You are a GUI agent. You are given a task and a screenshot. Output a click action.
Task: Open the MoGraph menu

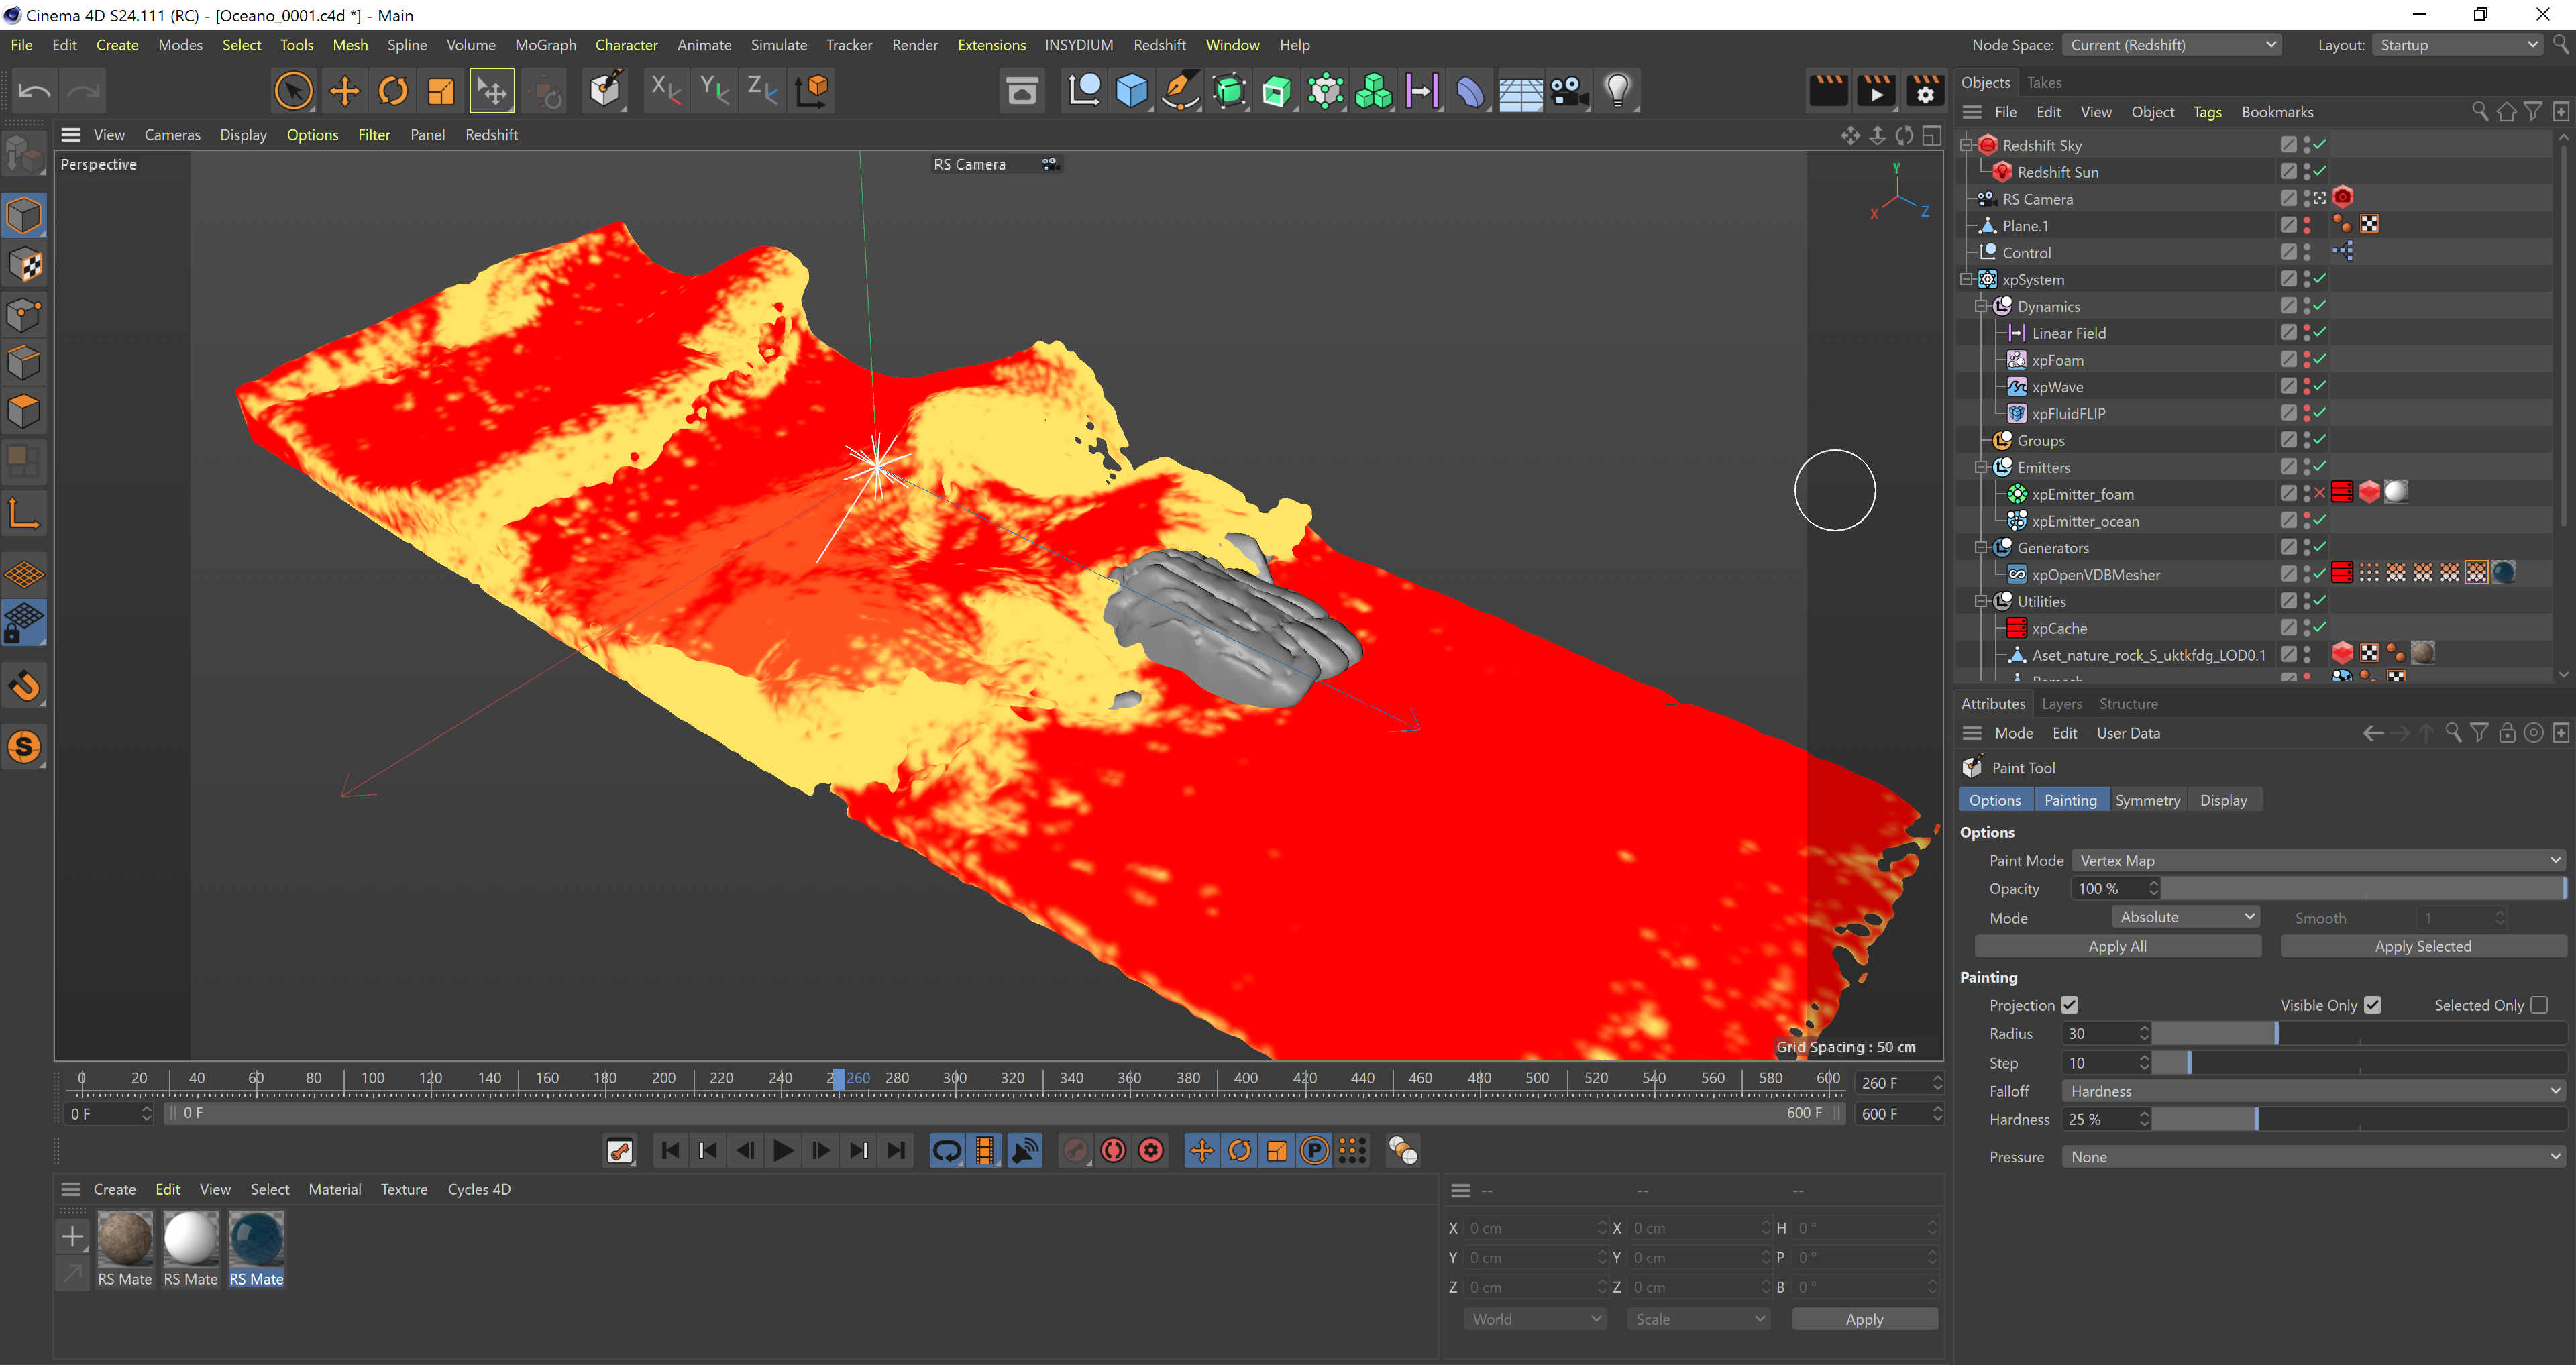[x=545, y=45]
